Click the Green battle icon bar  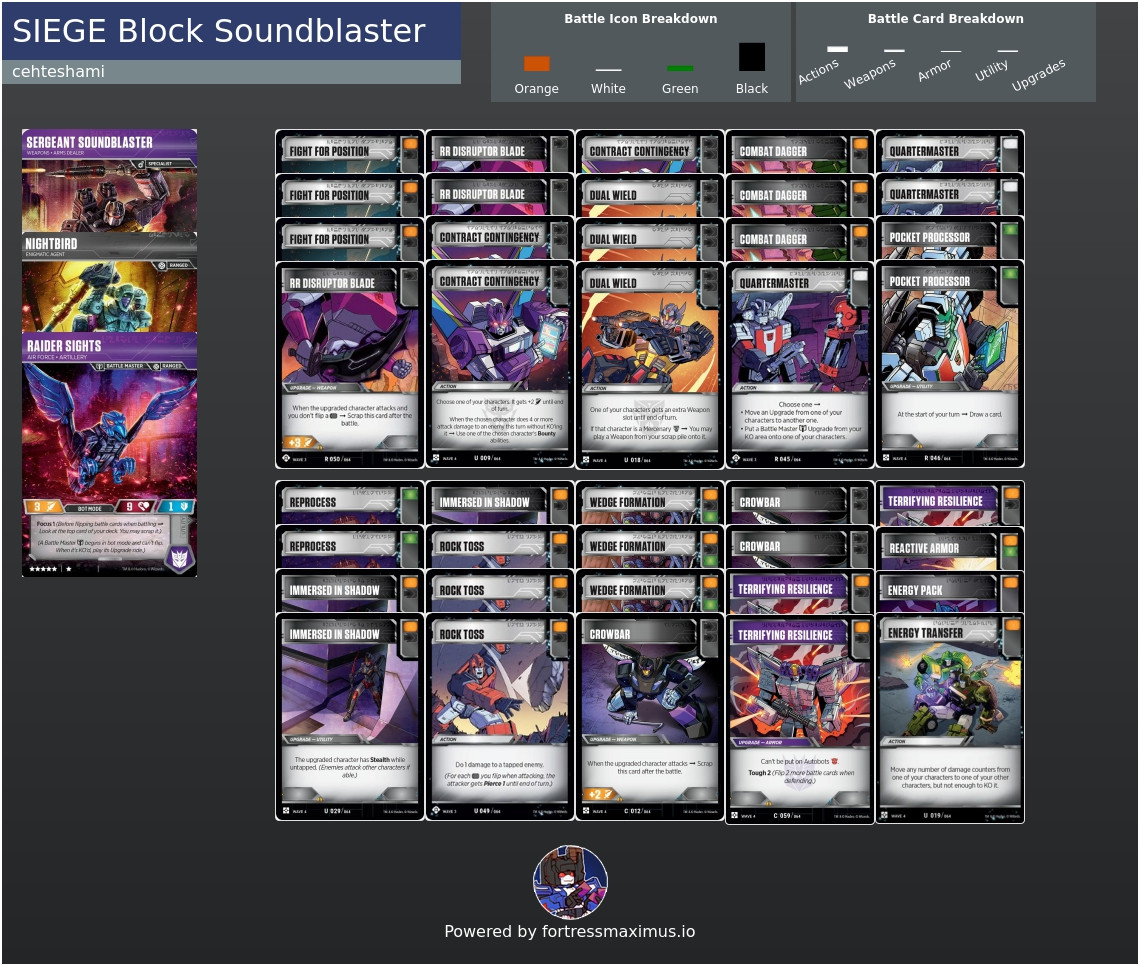(680, 68)
